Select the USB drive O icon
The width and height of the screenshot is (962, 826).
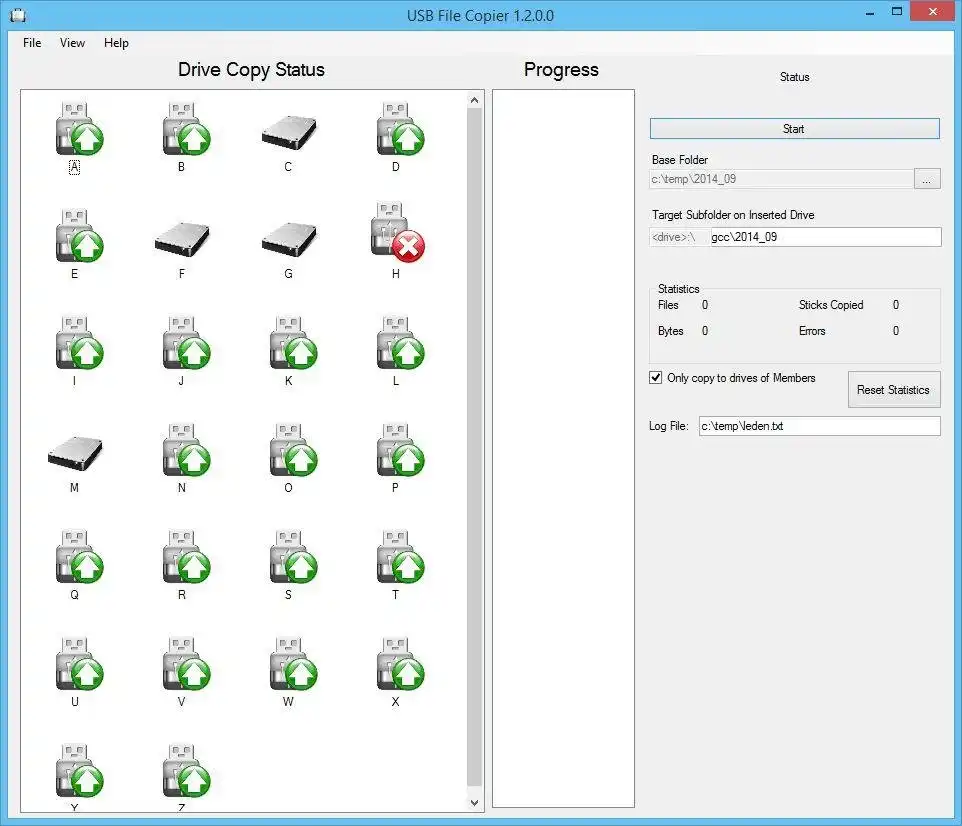293,450
